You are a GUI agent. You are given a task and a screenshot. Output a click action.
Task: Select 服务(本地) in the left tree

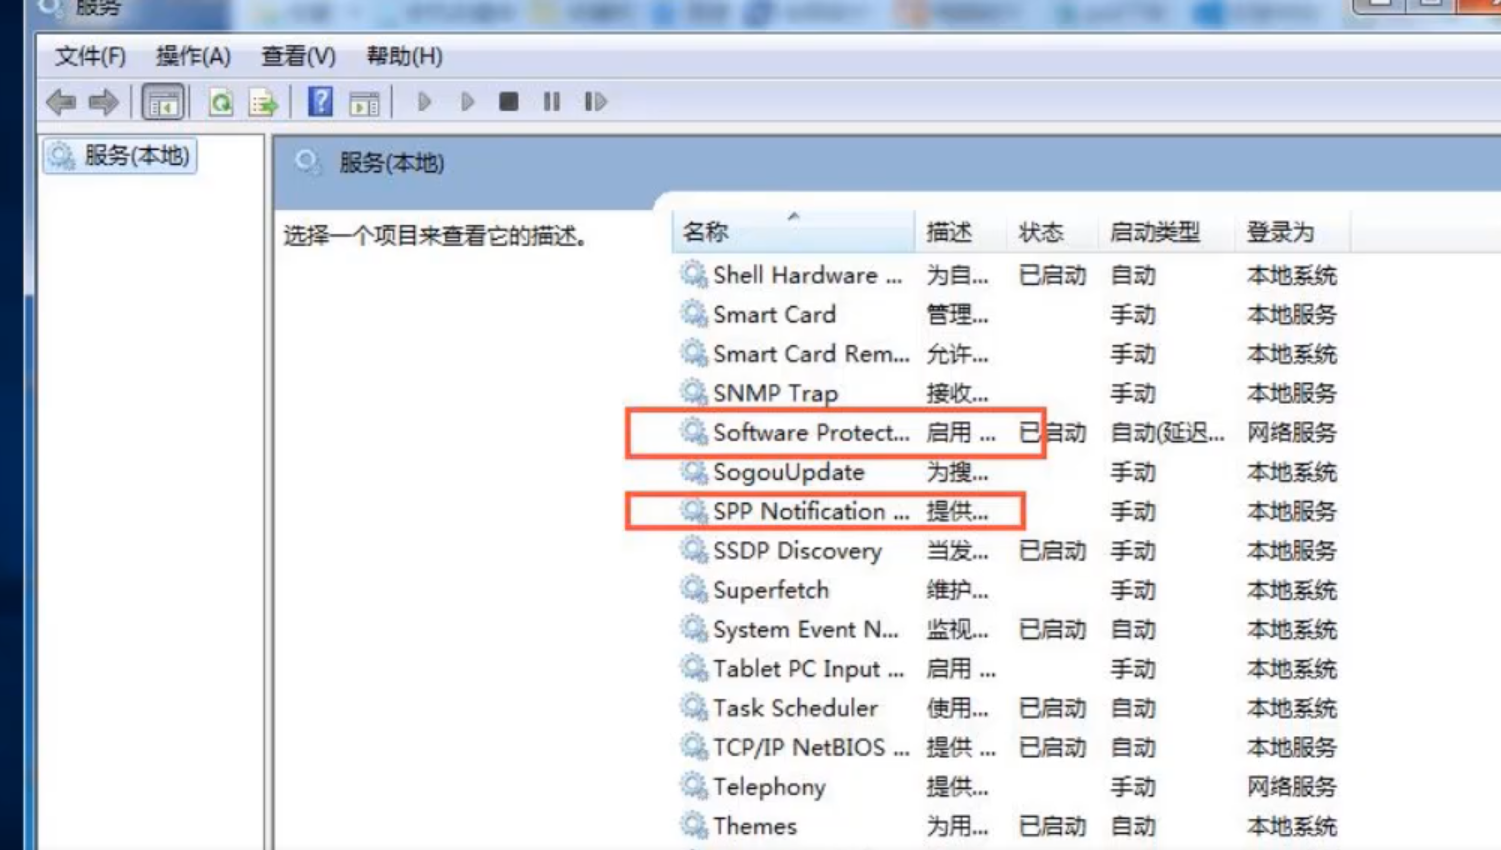(120, 156)
